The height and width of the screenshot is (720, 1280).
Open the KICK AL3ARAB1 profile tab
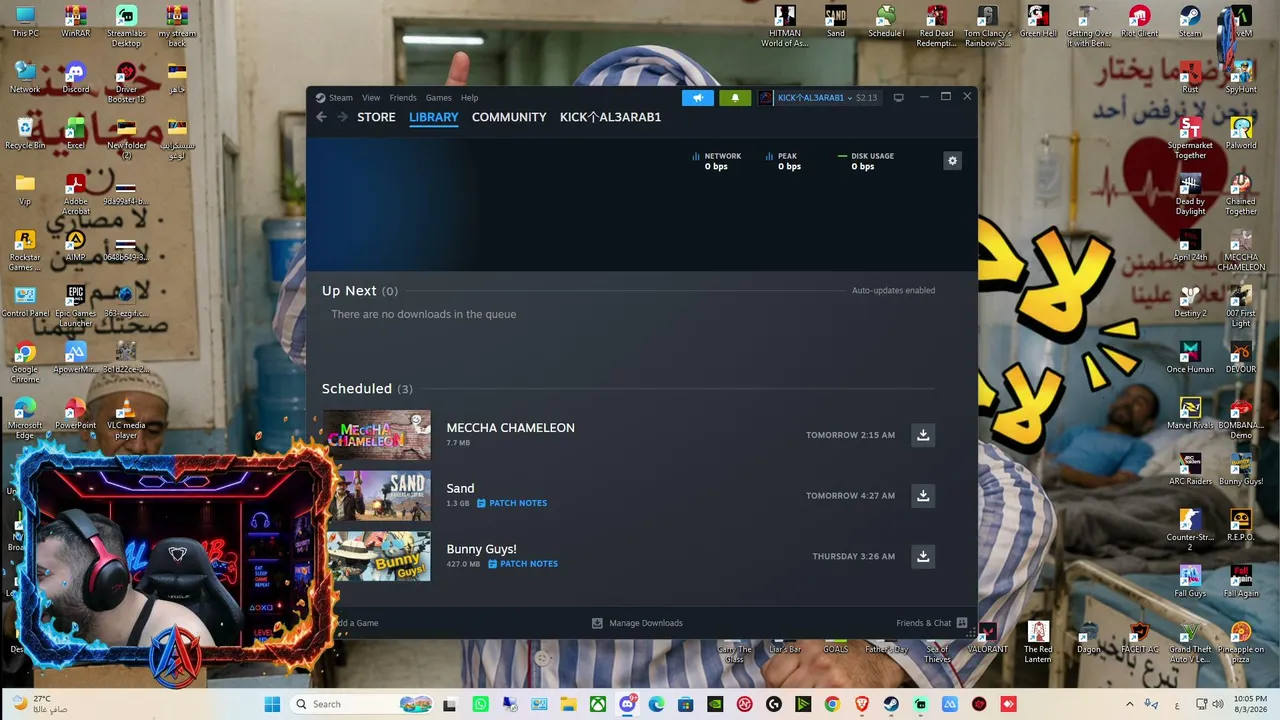610,117
